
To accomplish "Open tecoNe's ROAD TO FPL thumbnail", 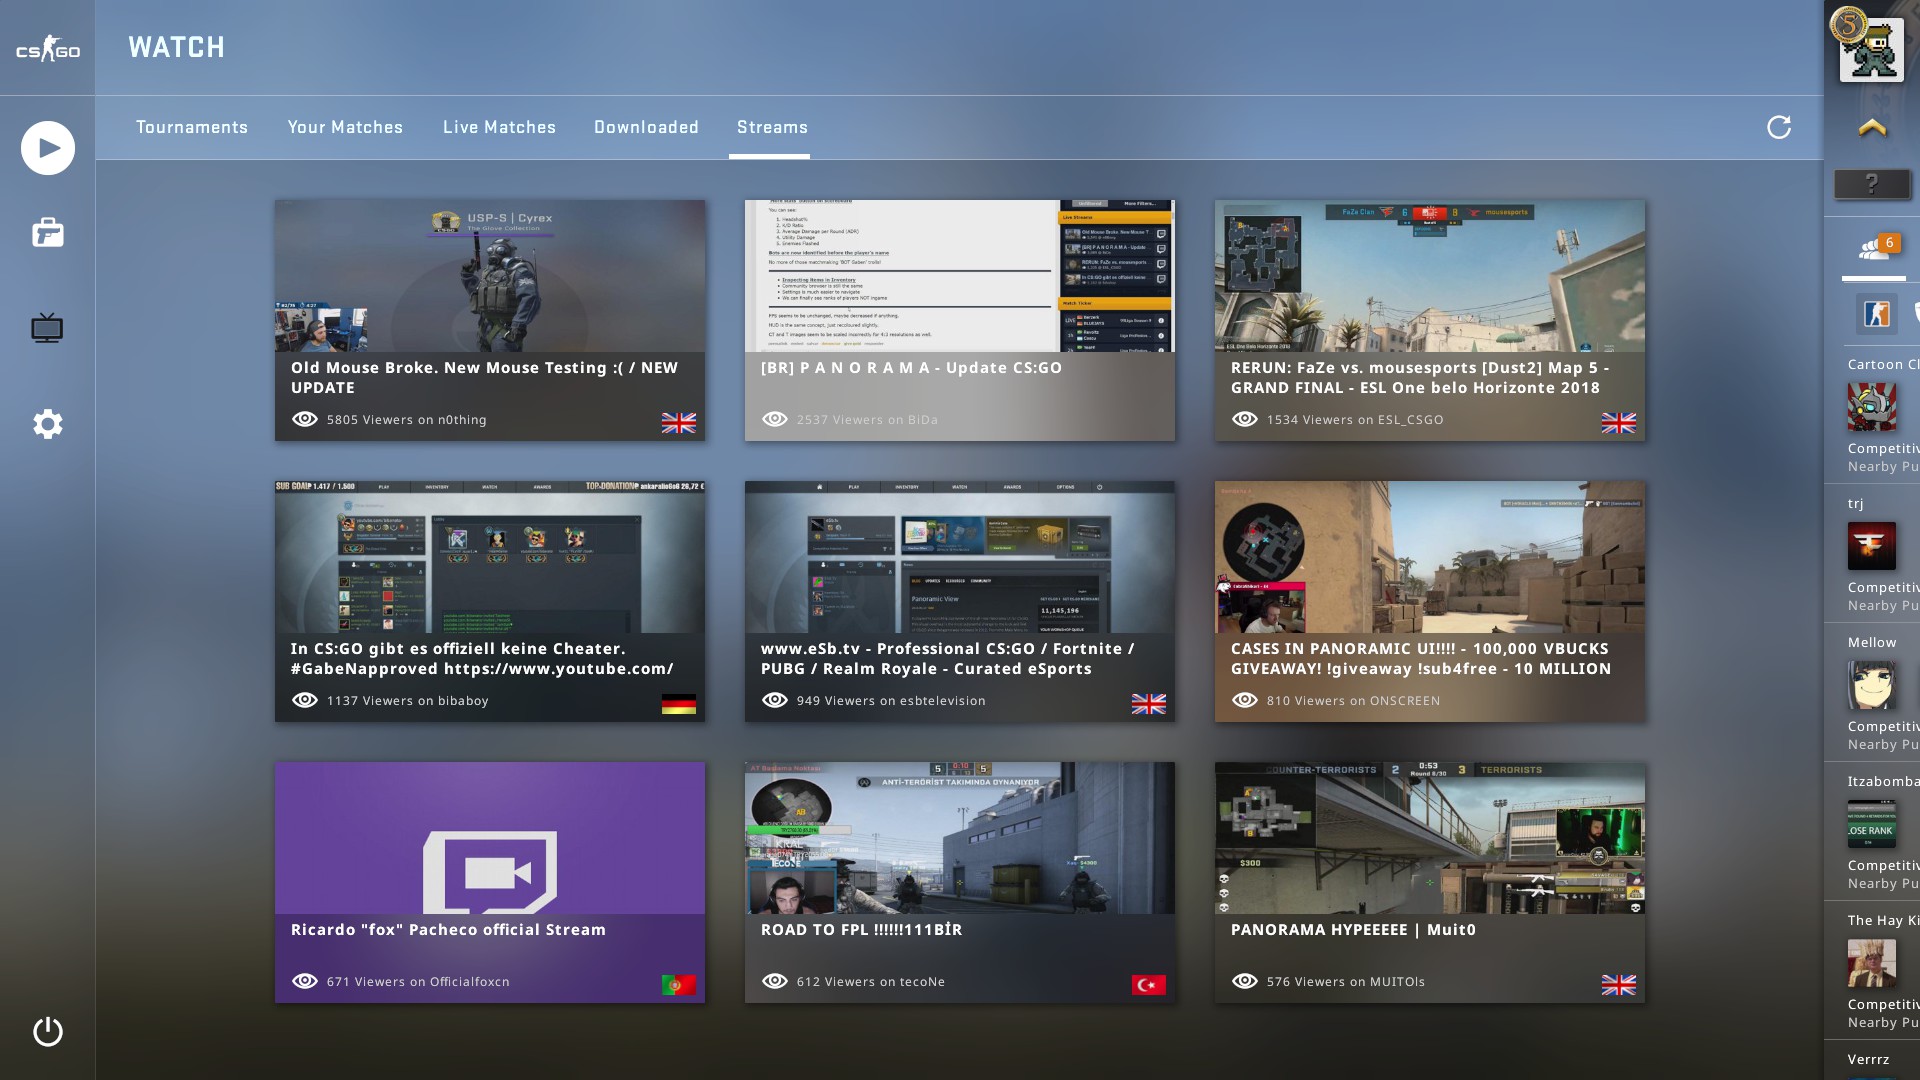I will tap(960, 838).
